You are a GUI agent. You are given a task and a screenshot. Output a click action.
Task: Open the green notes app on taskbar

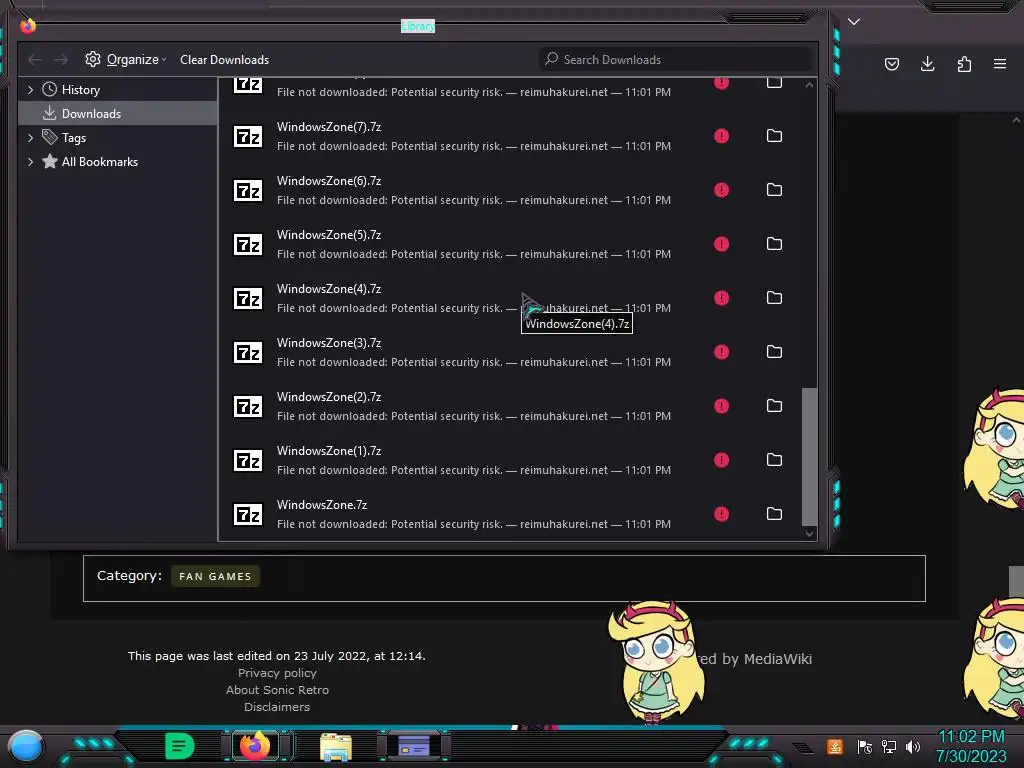pos(180,746)
